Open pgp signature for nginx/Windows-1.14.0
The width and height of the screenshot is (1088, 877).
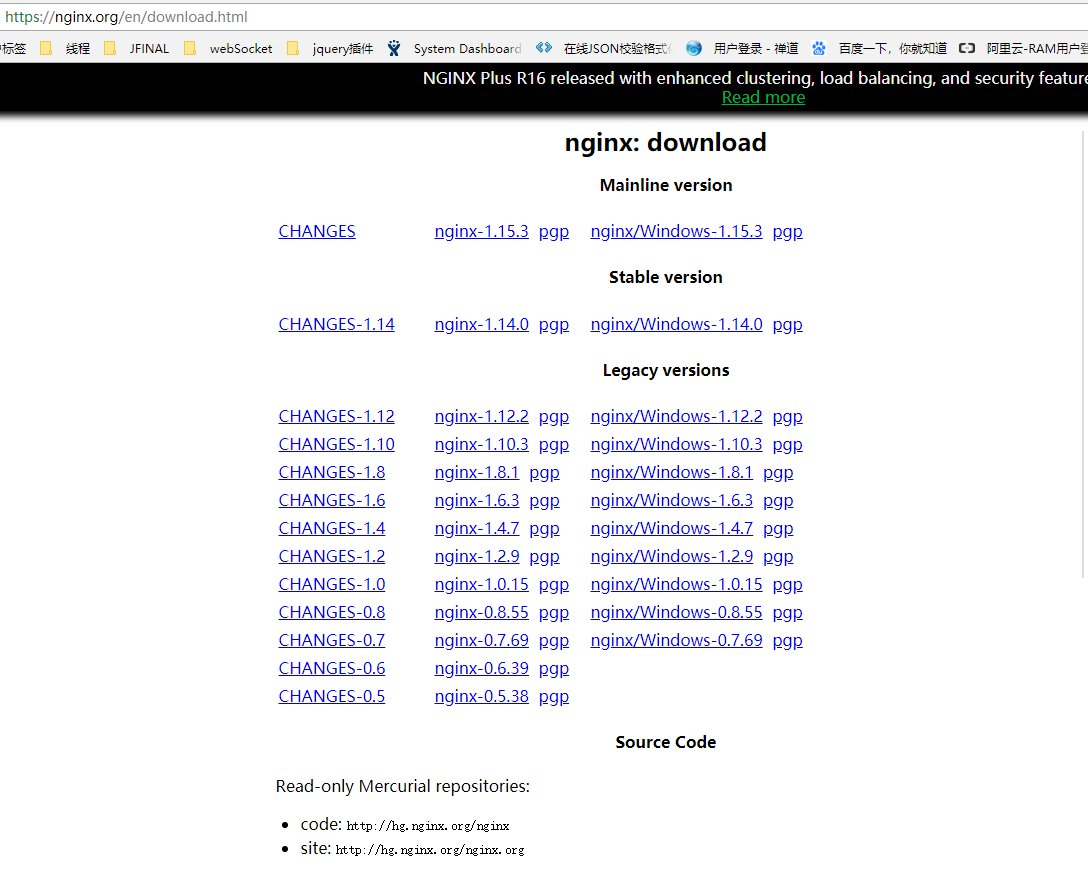[x=788, y=325]
